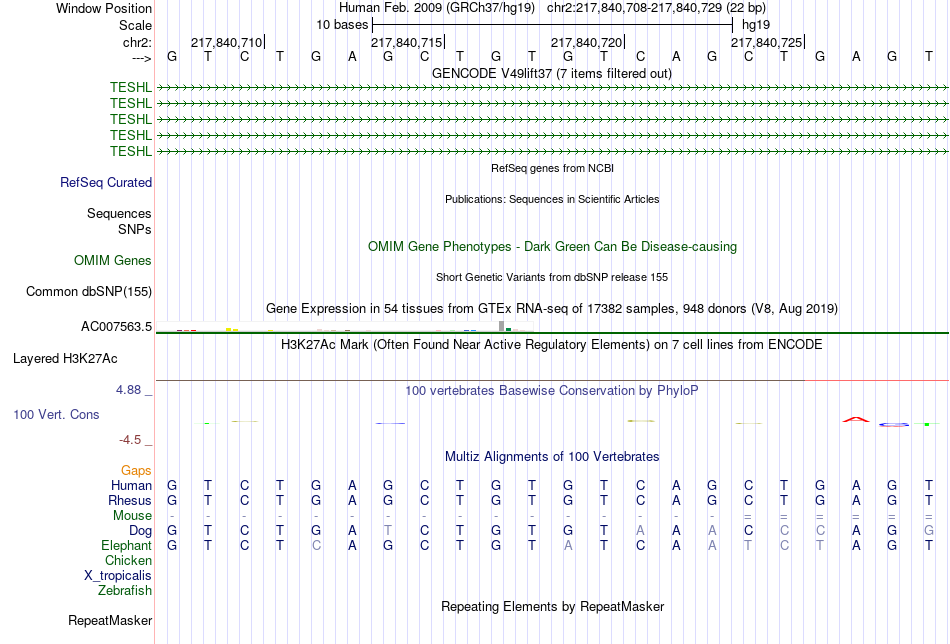
Task: Click the Human alignment row label
Action: pyautogui.click(x=131, y=485)
